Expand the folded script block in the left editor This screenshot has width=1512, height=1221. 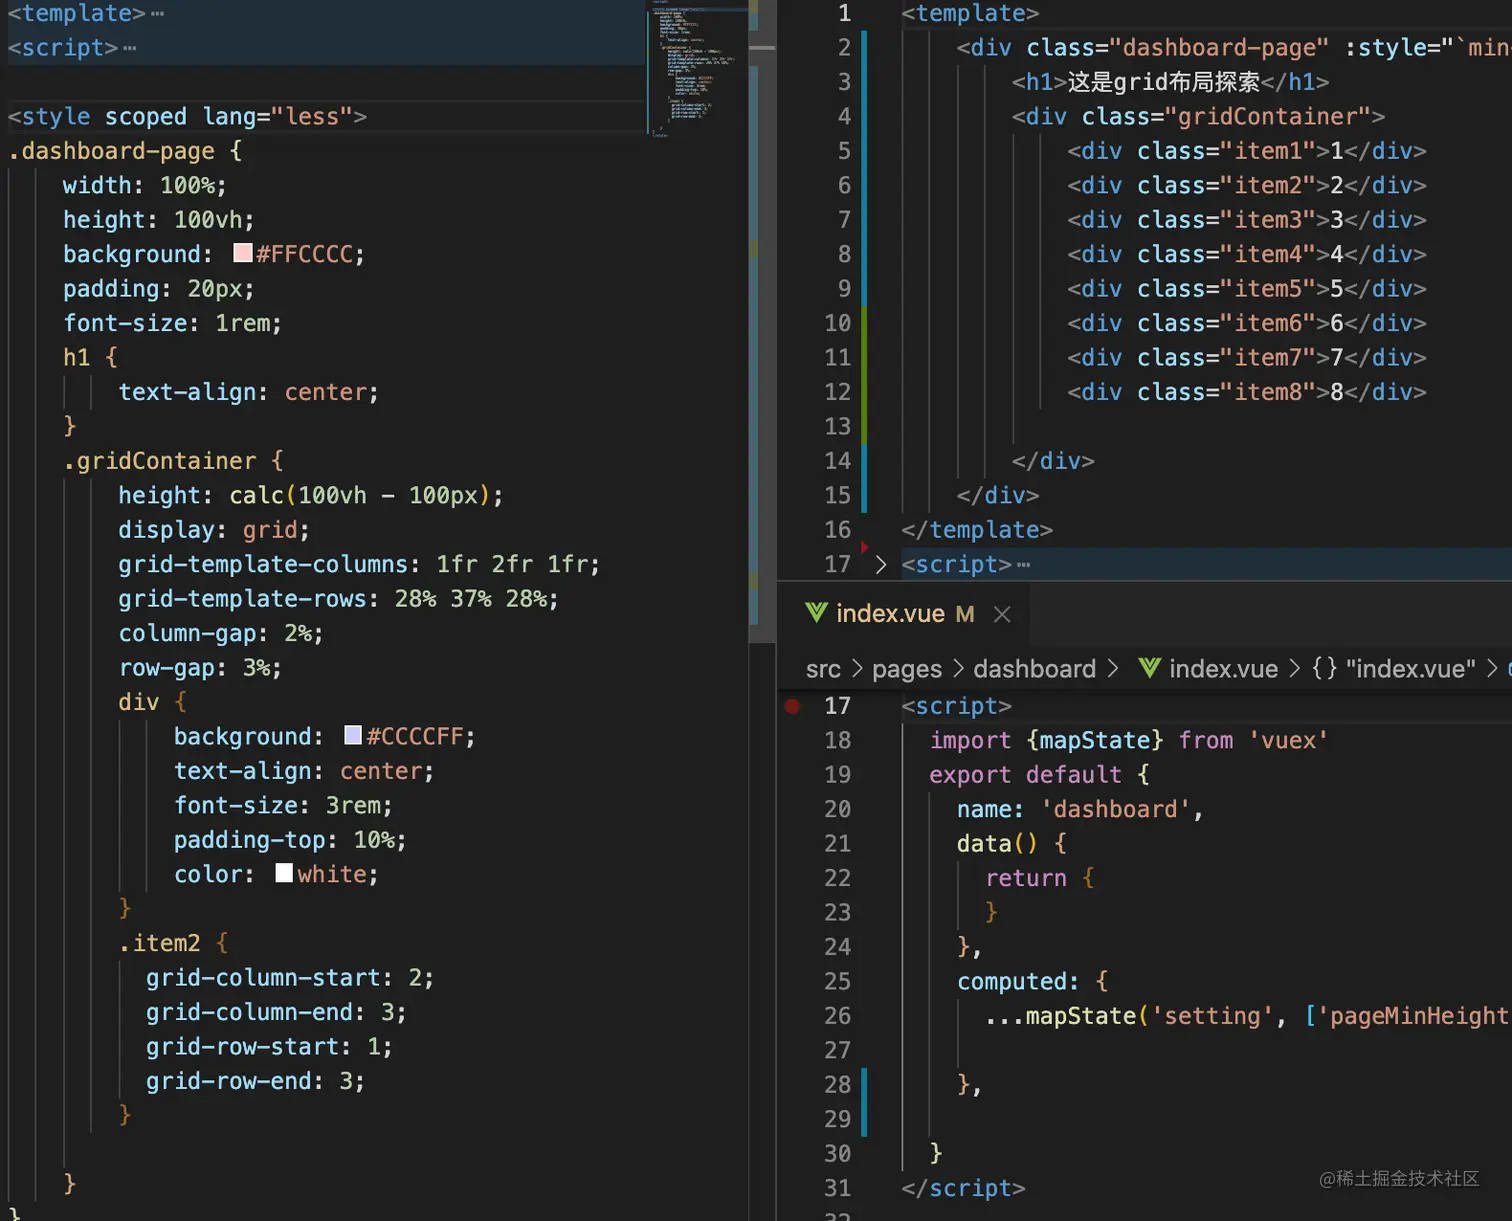click(x=130, y=48)
